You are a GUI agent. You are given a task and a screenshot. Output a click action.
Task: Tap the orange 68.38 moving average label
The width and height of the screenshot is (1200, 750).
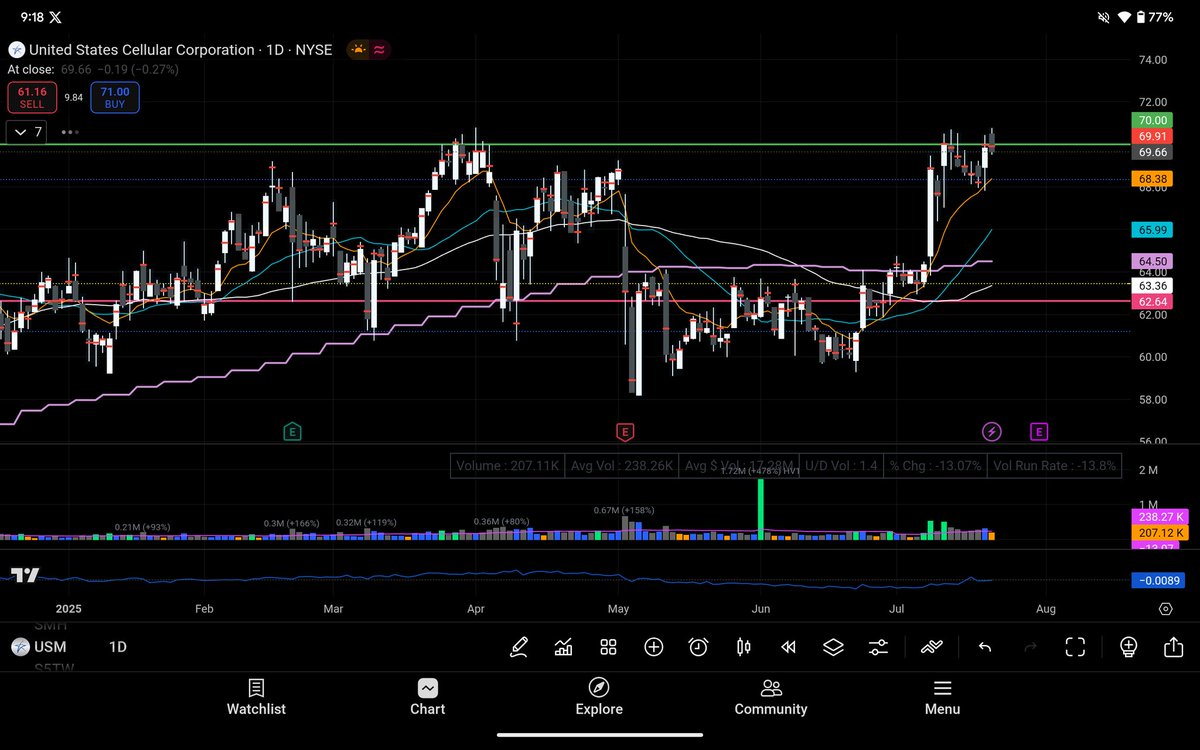click(1152, 179)
